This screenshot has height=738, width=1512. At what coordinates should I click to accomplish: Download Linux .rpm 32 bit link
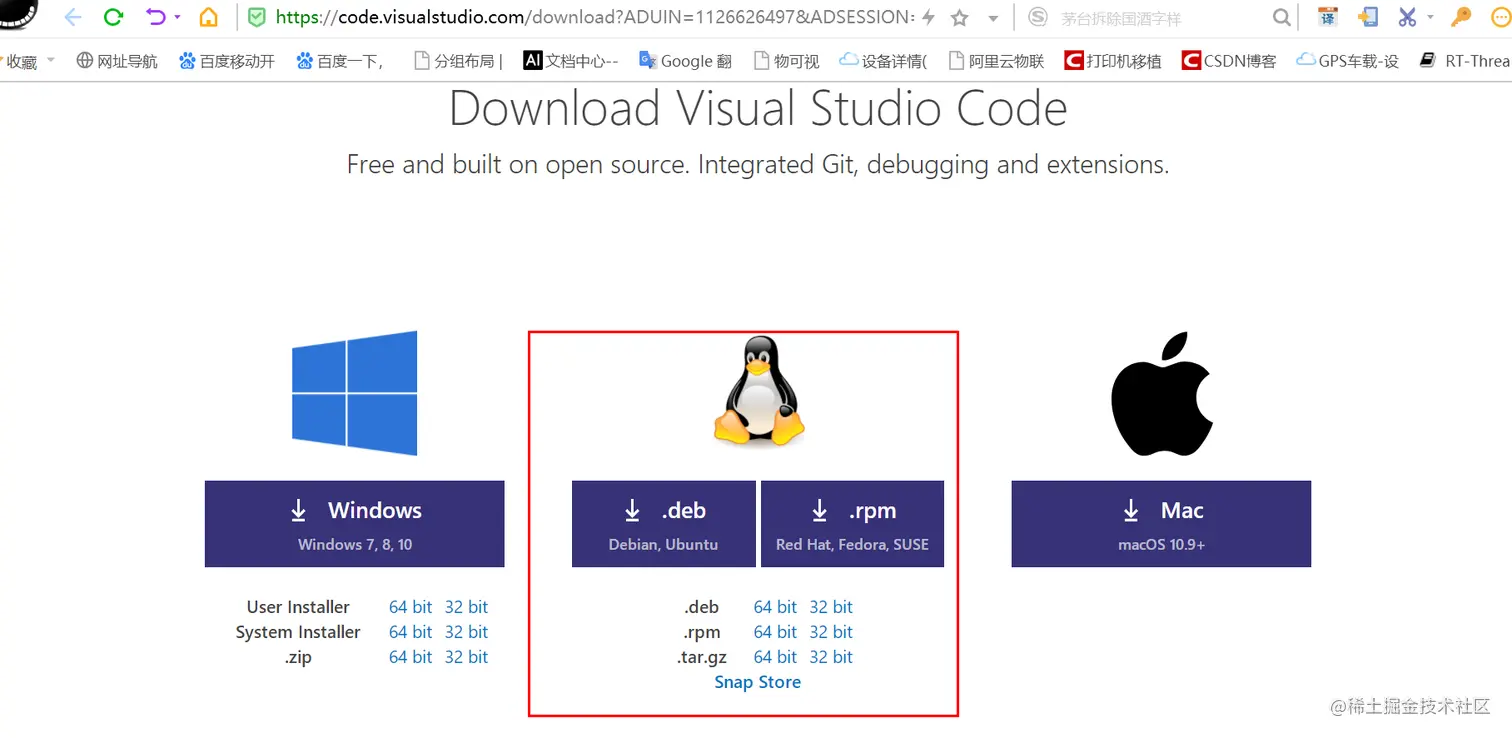pyautogui.click(x=831, y=632)
